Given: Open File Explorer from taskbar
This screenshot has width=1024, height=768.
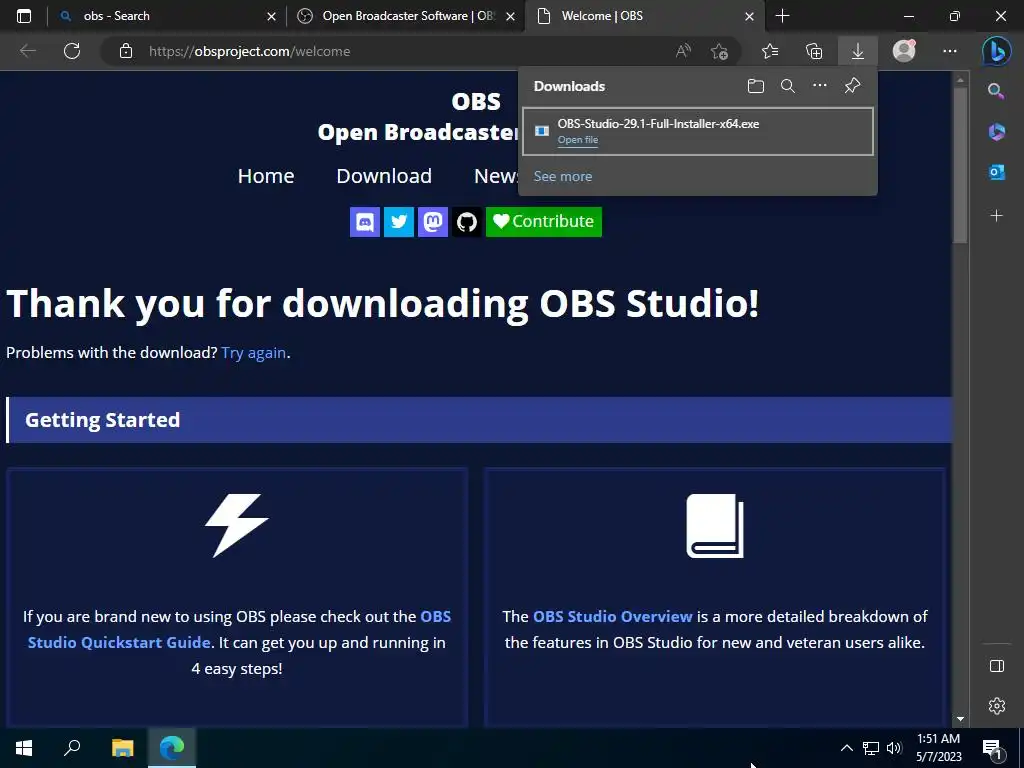Looking at the screenshot, I should [x=122, y=748].
